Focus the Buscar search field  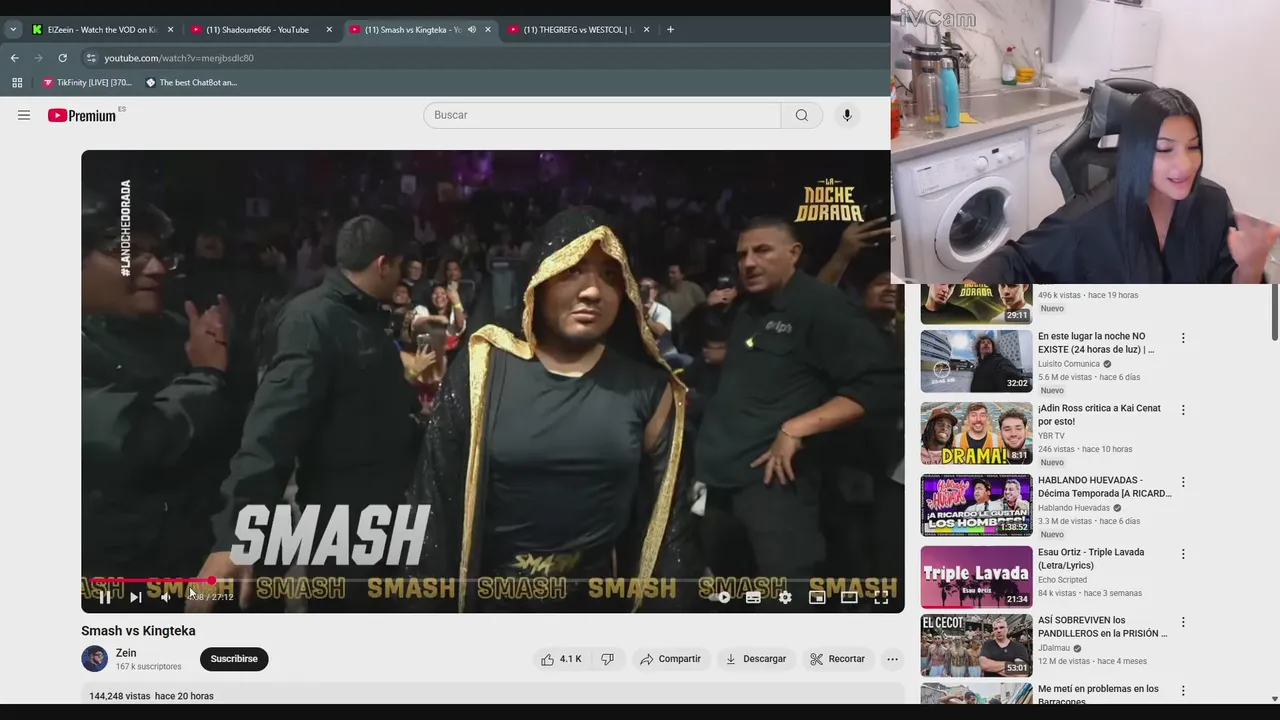[602, 115]
